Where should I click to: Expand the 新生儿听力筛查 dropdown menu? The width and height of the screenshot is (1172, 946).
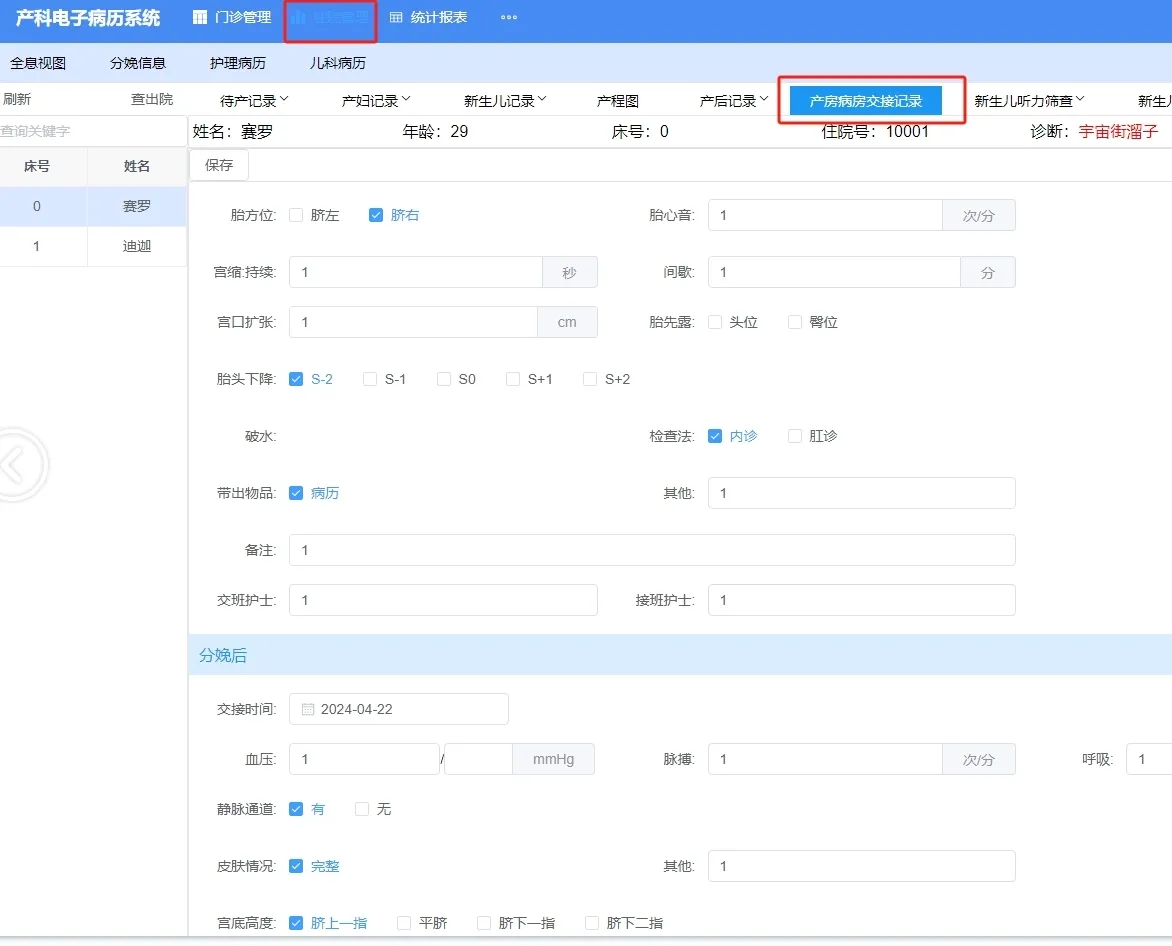click(x=1029, y=100)
